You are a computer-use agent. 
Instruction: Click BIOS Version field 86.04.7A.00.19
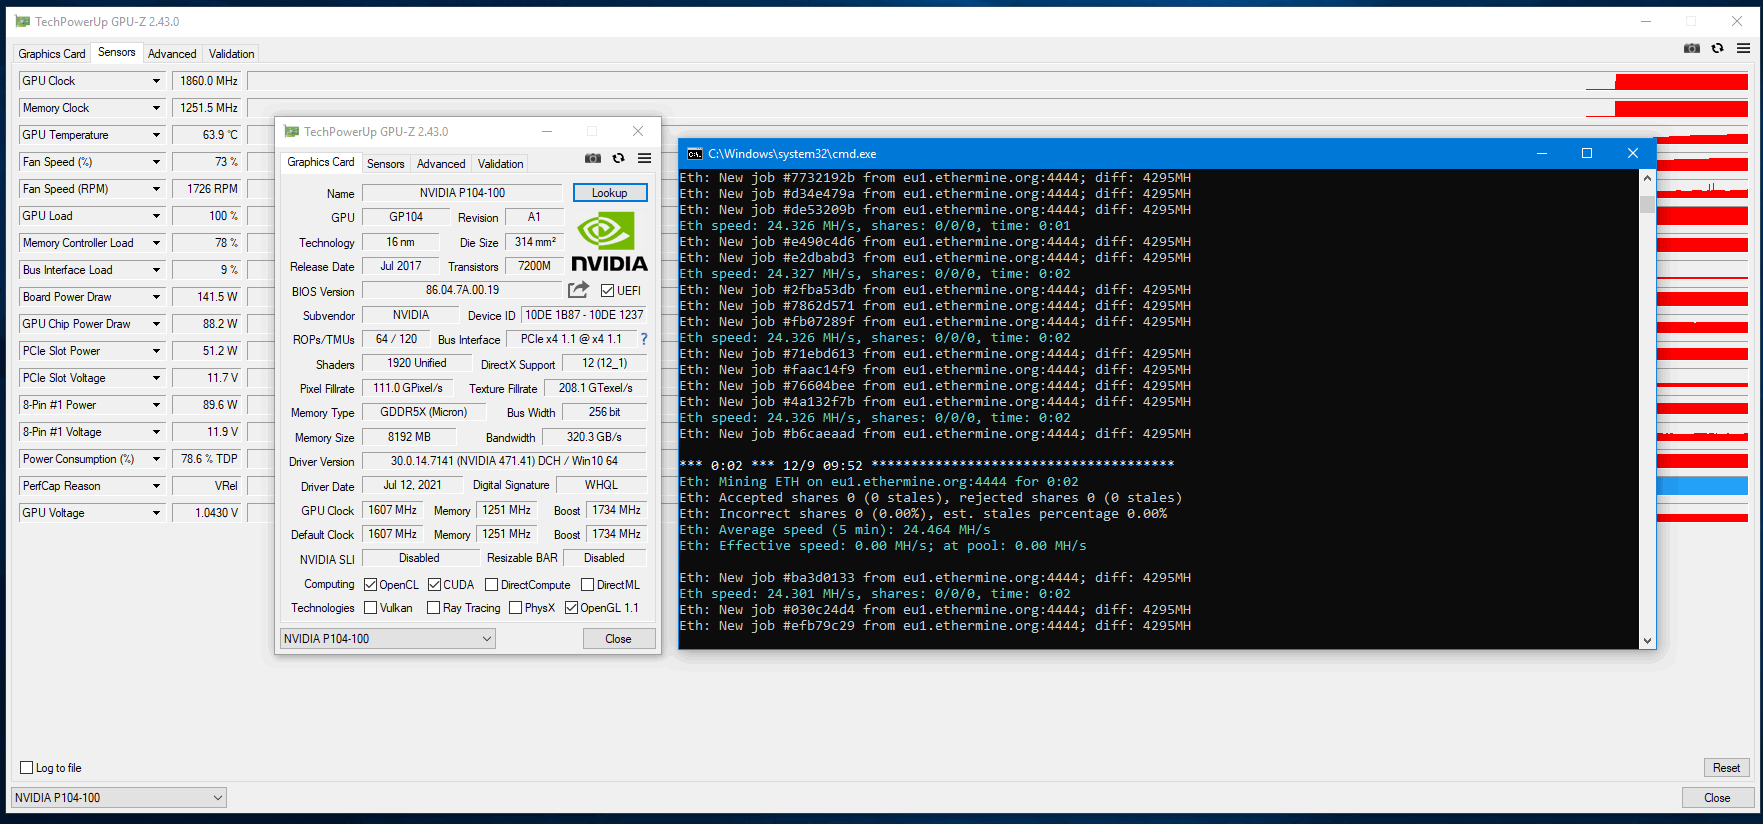point(462,290)
